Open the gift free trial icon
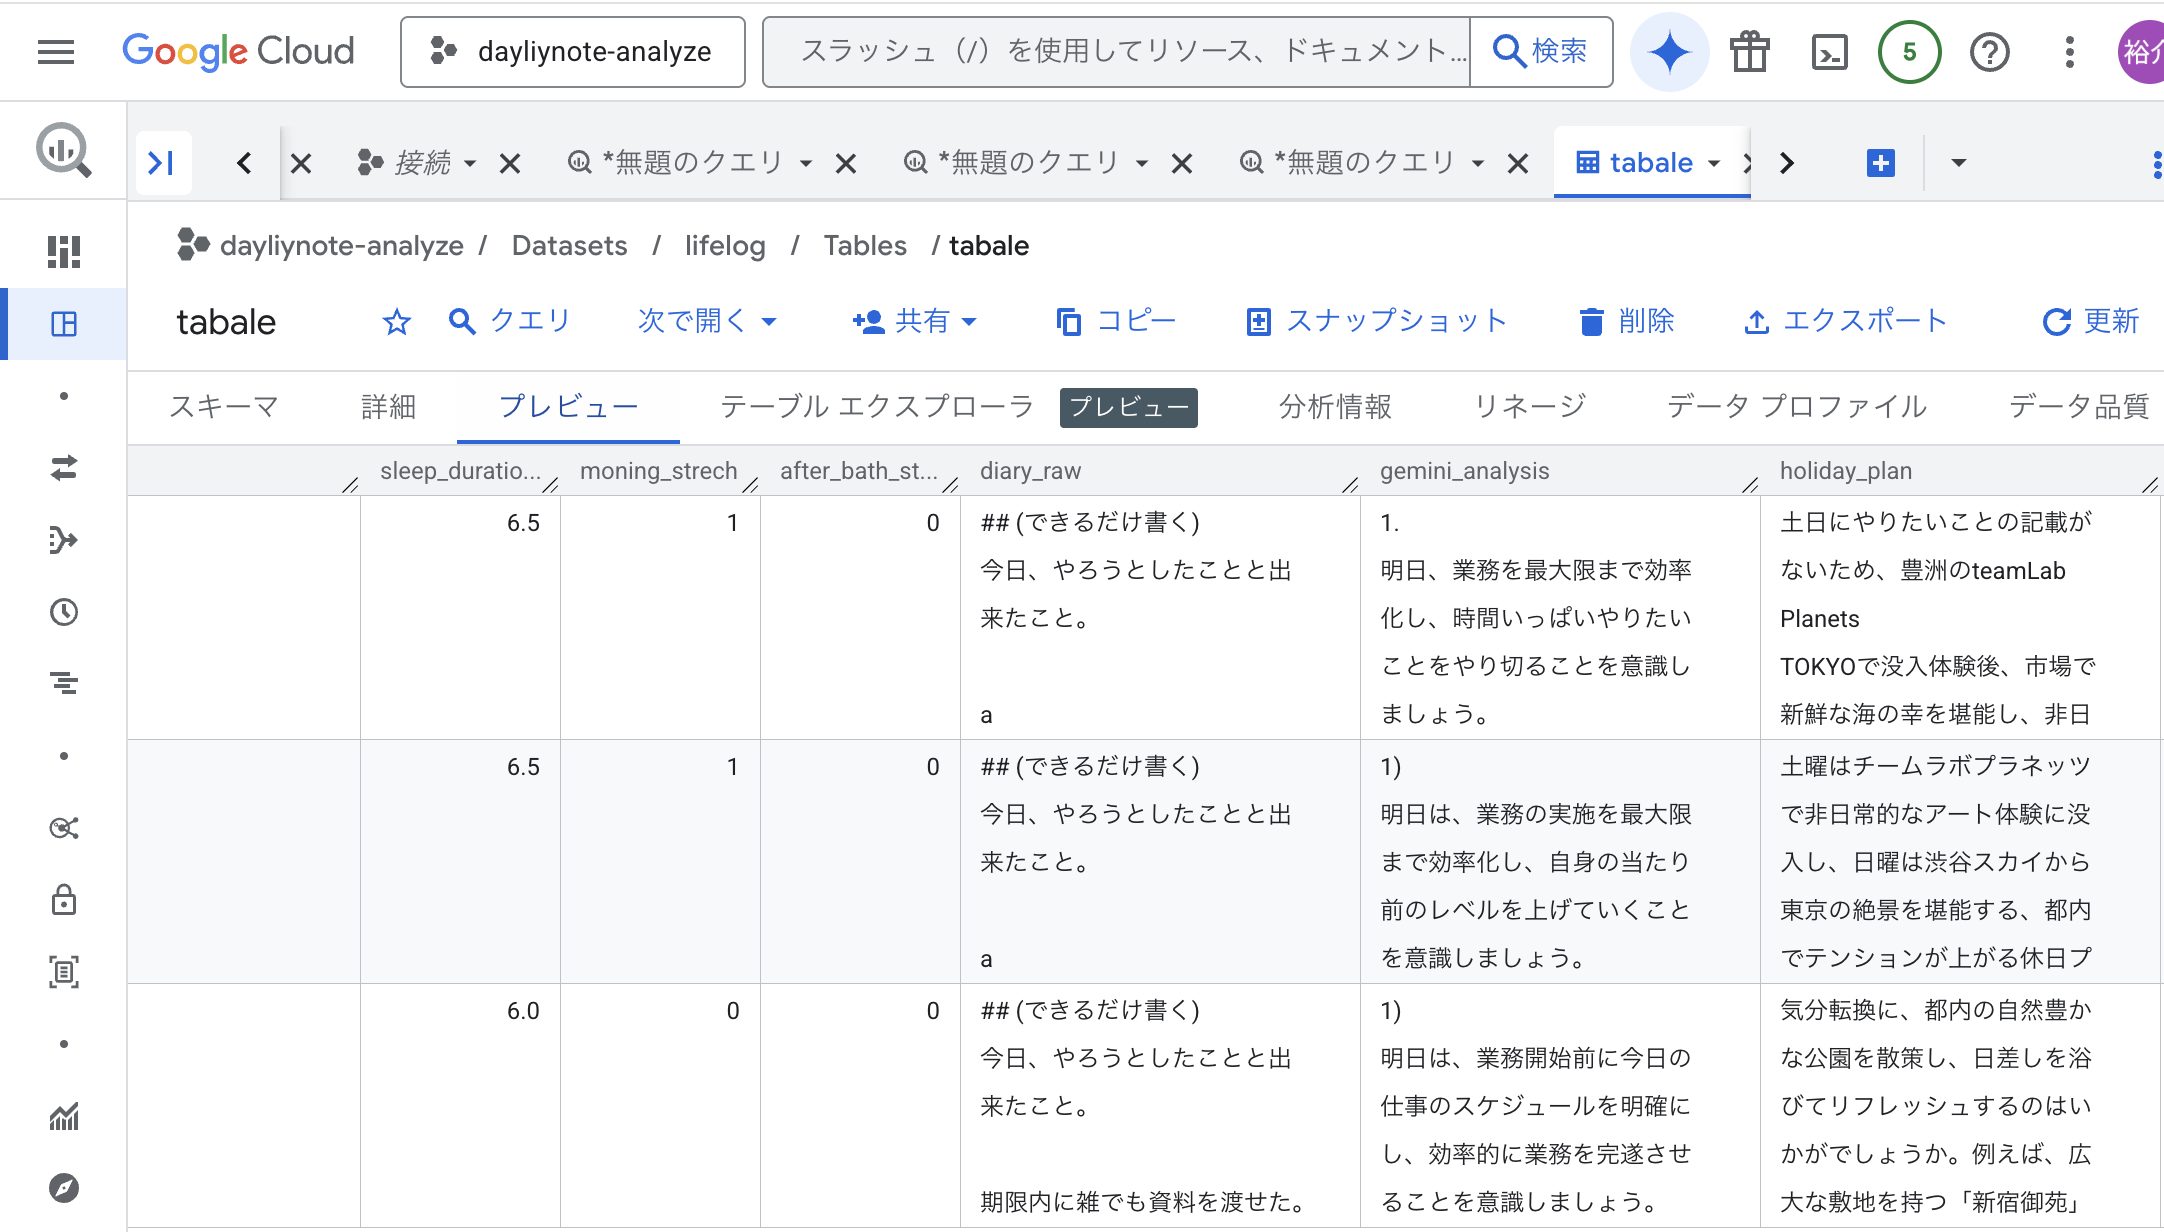The height and width of the screenshot is (1232, 2164). coord(1750,52)
